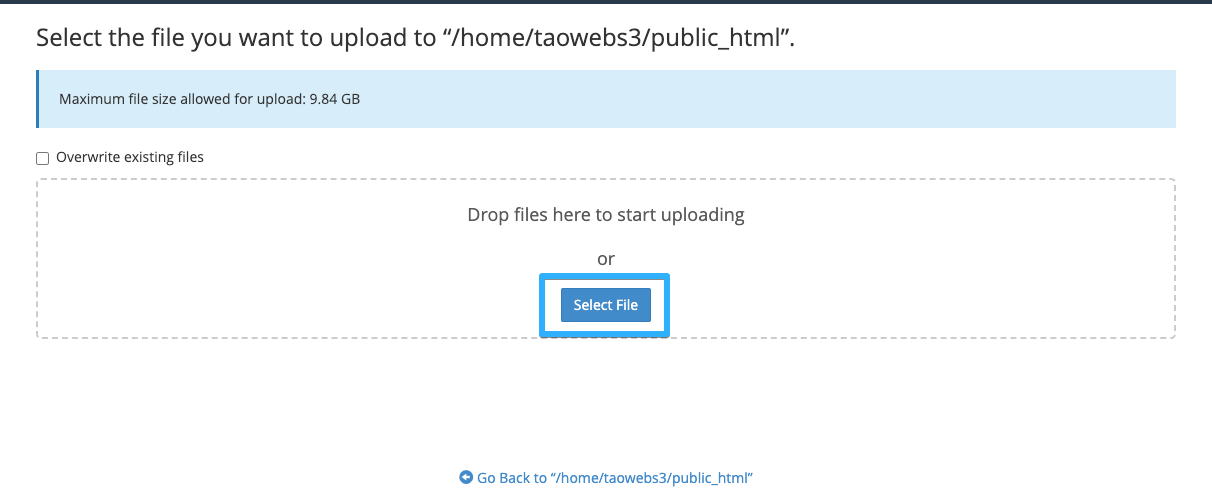The image size is (1212, 498).
Task: Click the "Overwrite existing files" label text
Action: pyautogui.click(x=130, y=157)
